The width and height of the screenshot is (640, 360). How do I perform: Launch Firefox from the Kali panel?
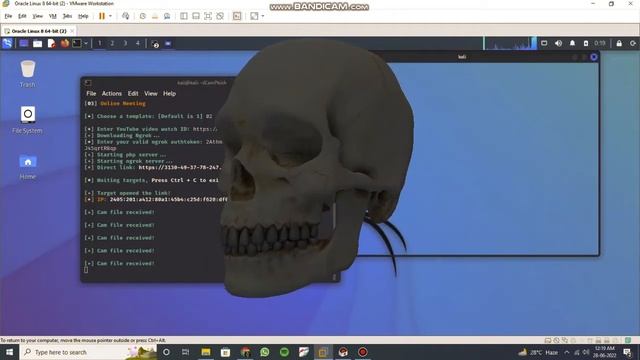tap(64, 43)
